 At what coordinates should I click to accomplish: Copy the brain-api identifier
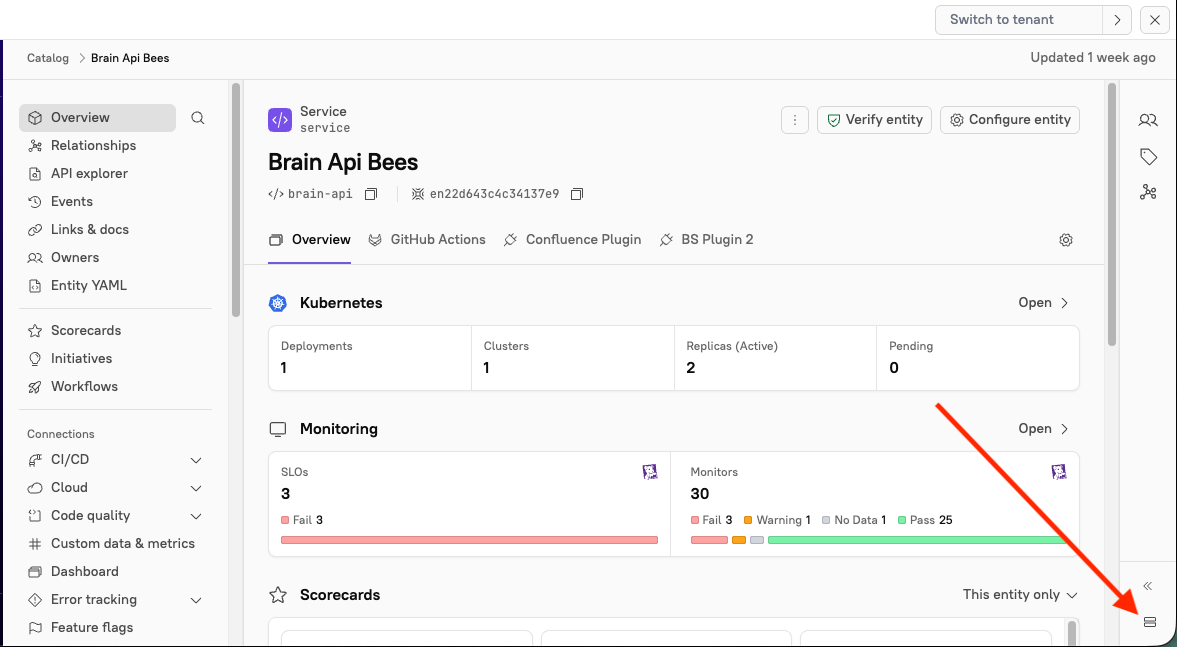pyautogui.click(x=371, y=194)
